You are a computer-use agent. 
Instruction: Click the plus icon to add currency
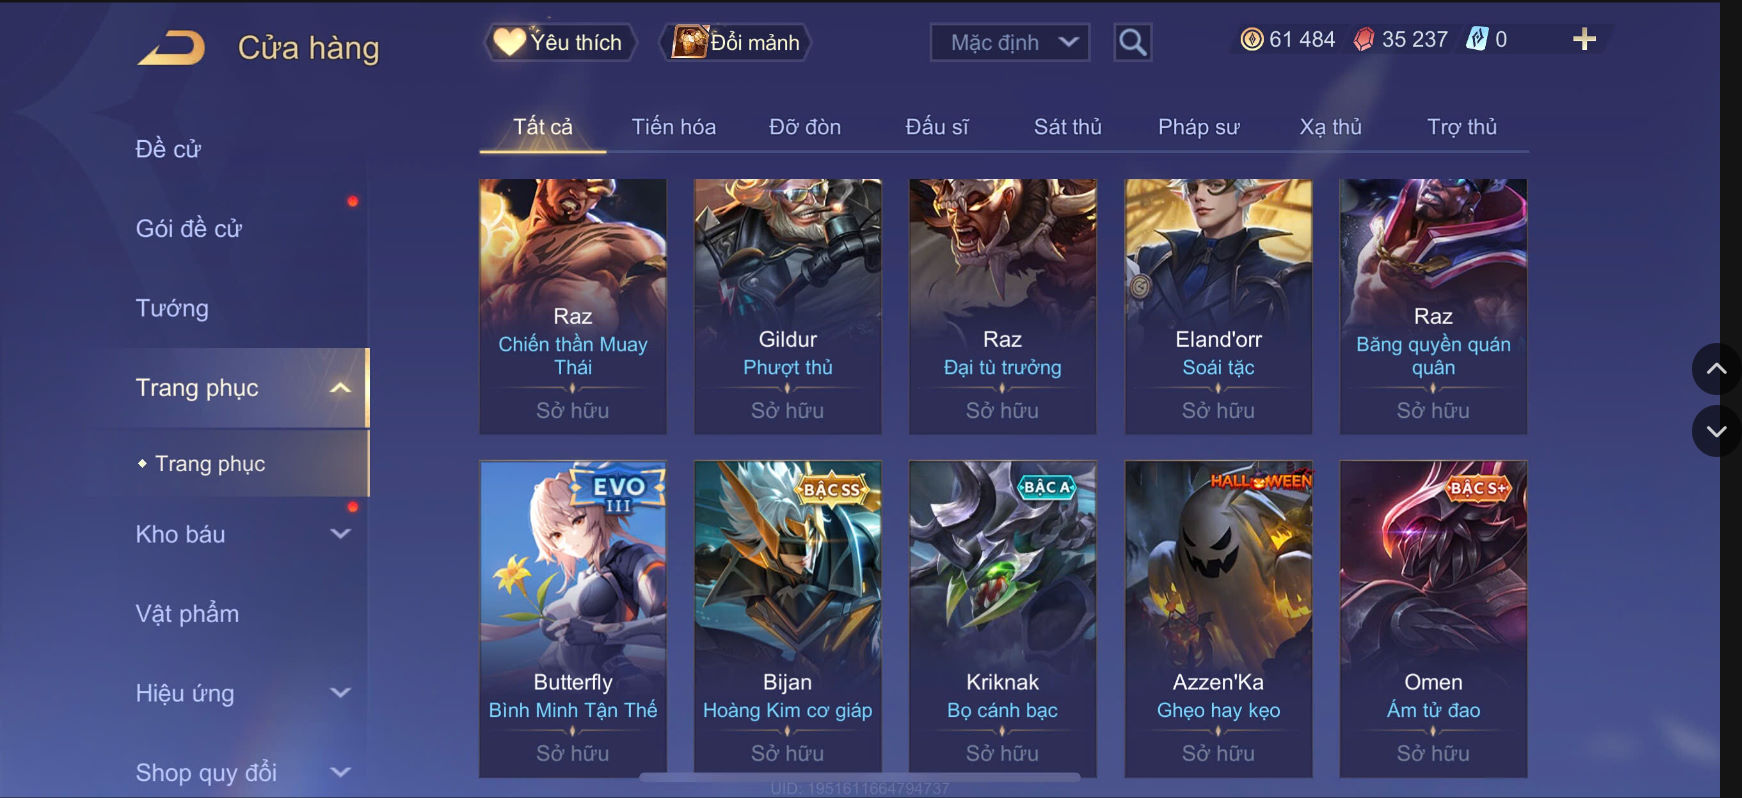[x=1584, y=40]
